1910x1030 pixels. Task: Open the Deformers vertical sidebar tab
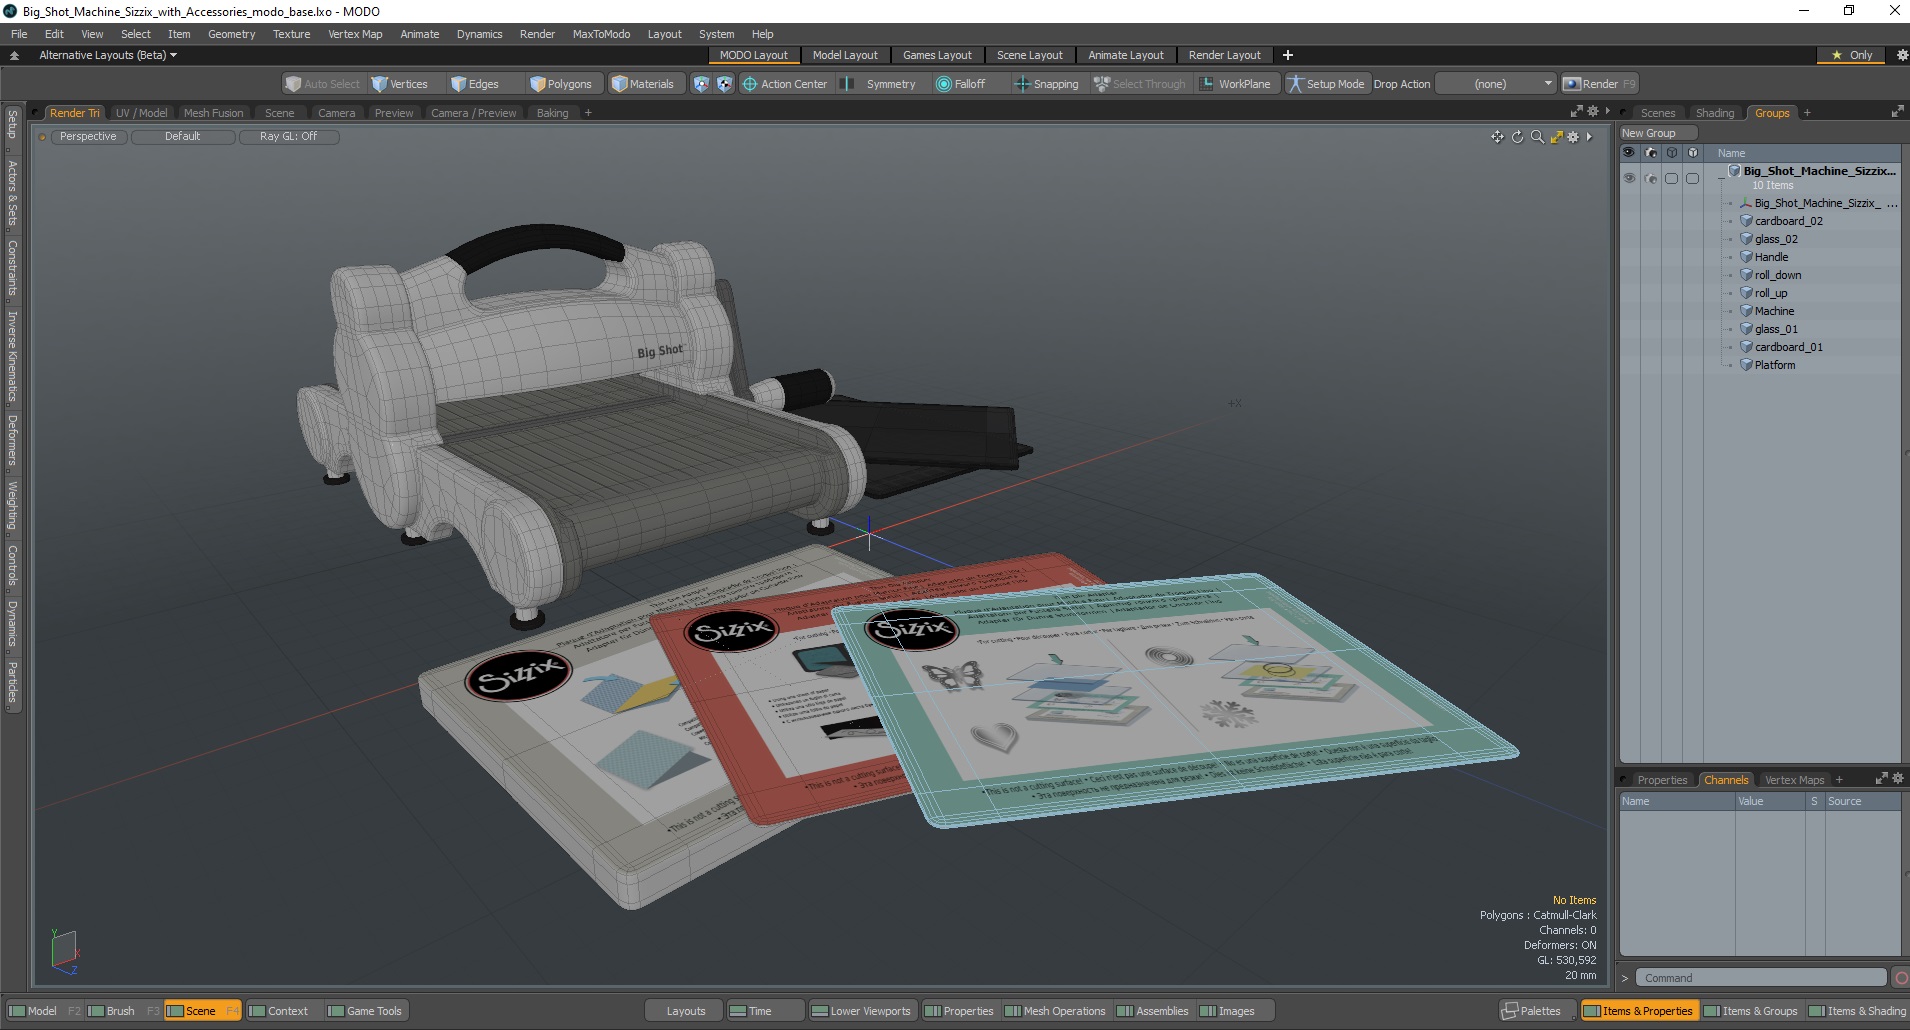12,440
